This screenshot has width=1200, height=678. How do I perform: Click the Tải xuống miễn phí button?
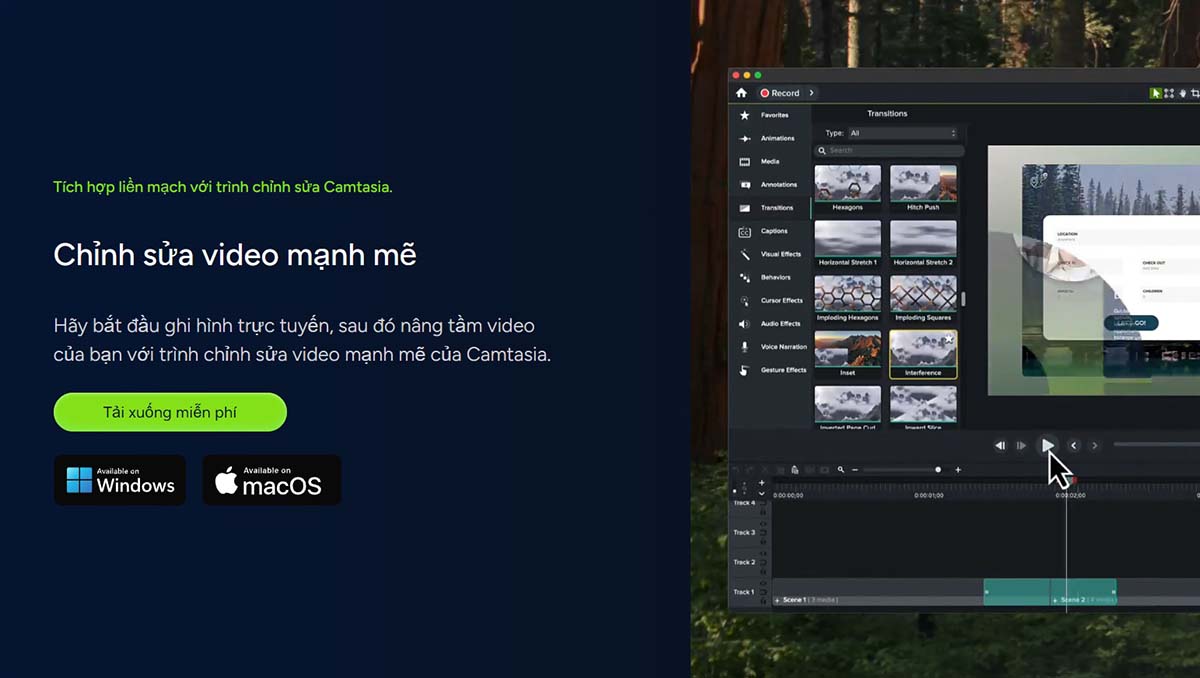(170, 412)
